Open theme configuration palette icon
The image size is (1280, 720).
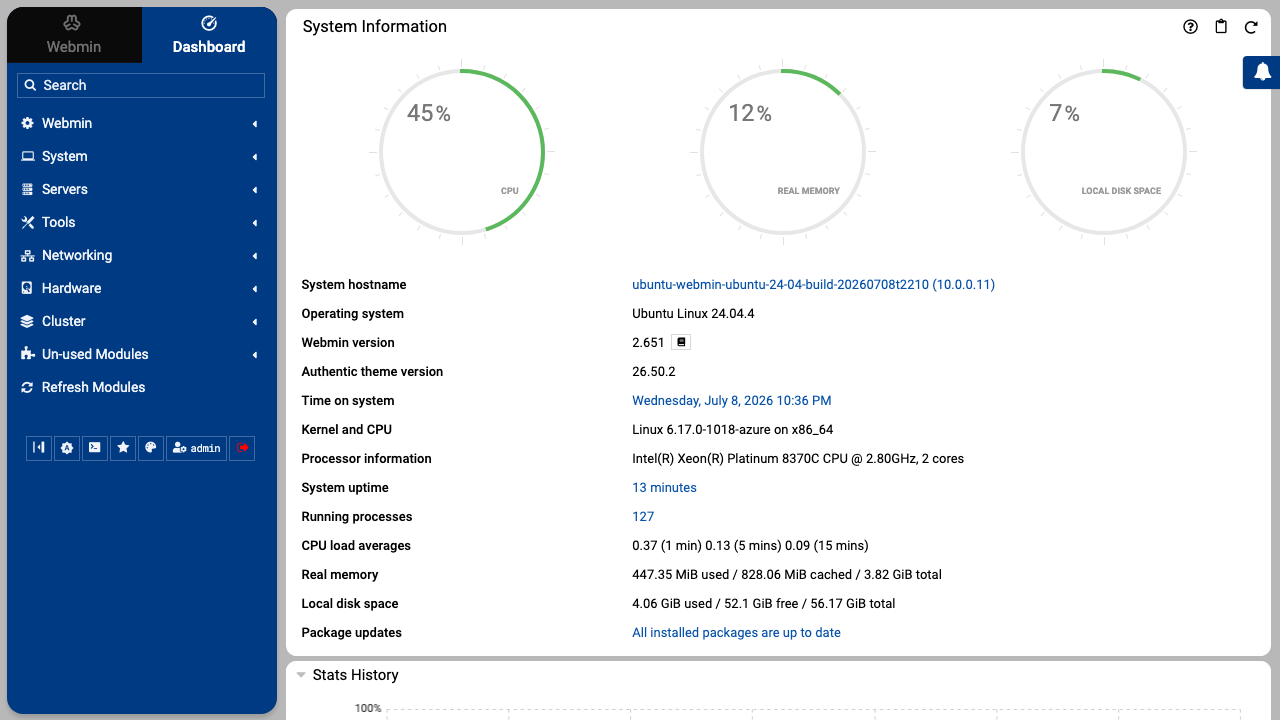pyautogui.click(x=151, y=448)
